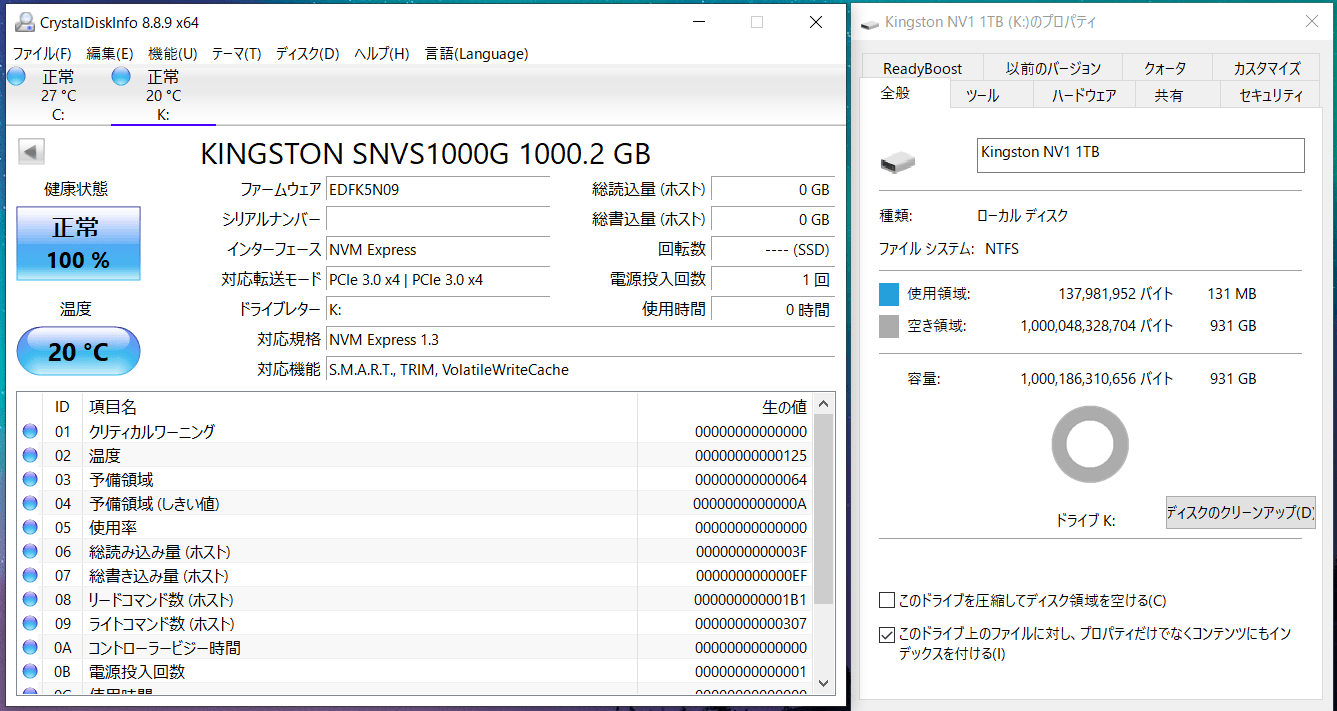Open the 言語(Language) menu

476,54
